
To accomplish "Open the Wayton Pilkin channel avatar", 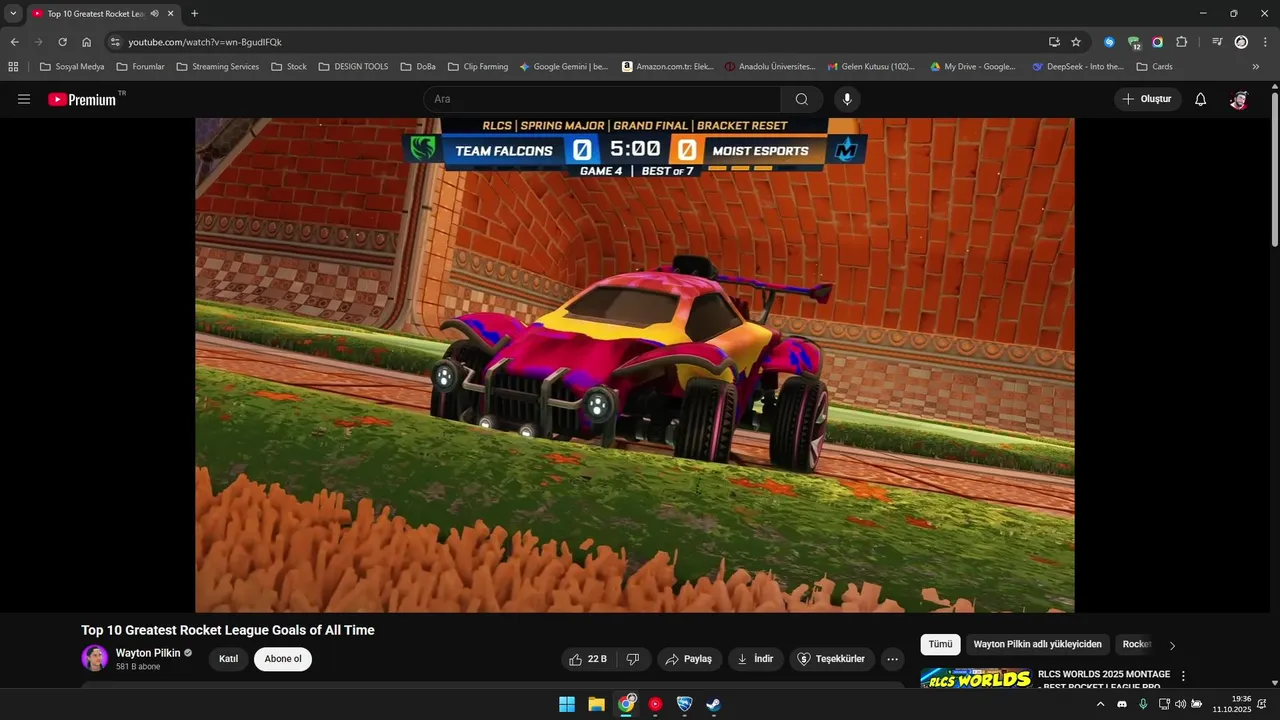I will [x=95, y=659].
